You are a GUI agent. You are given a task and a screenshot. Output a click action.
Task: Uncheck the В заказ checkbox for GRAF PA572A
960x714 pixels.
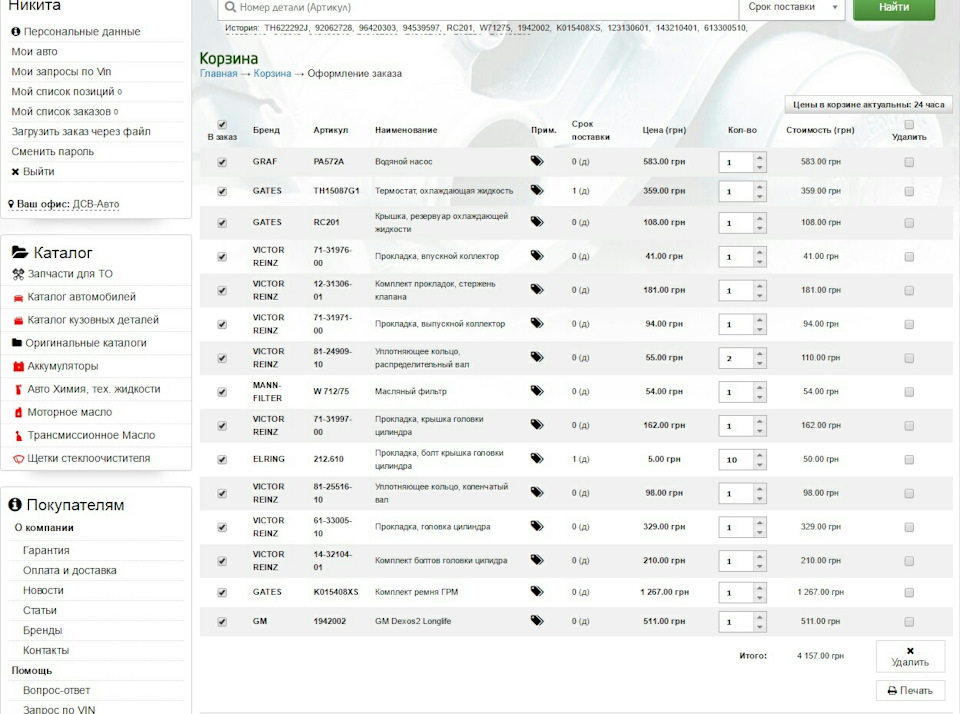point(222,162)
